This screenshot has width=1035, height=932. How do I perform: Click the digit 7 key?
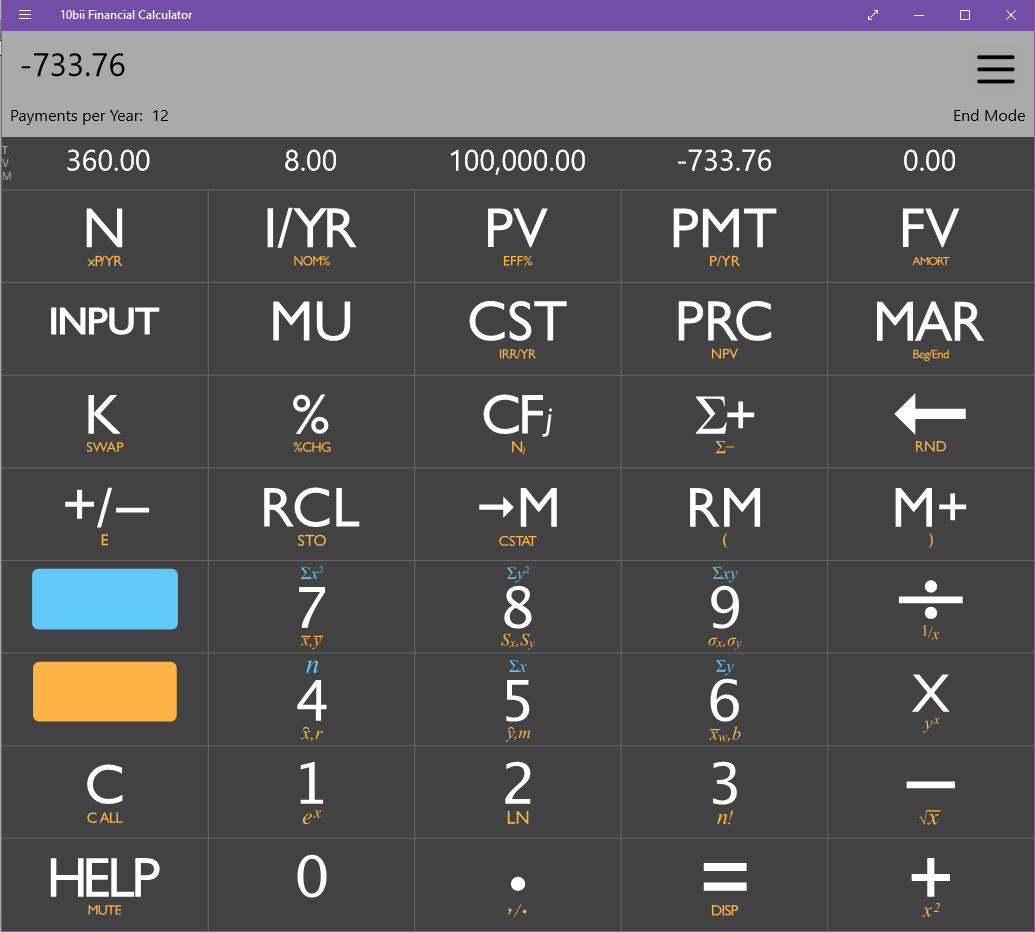[x=312, y=607]
